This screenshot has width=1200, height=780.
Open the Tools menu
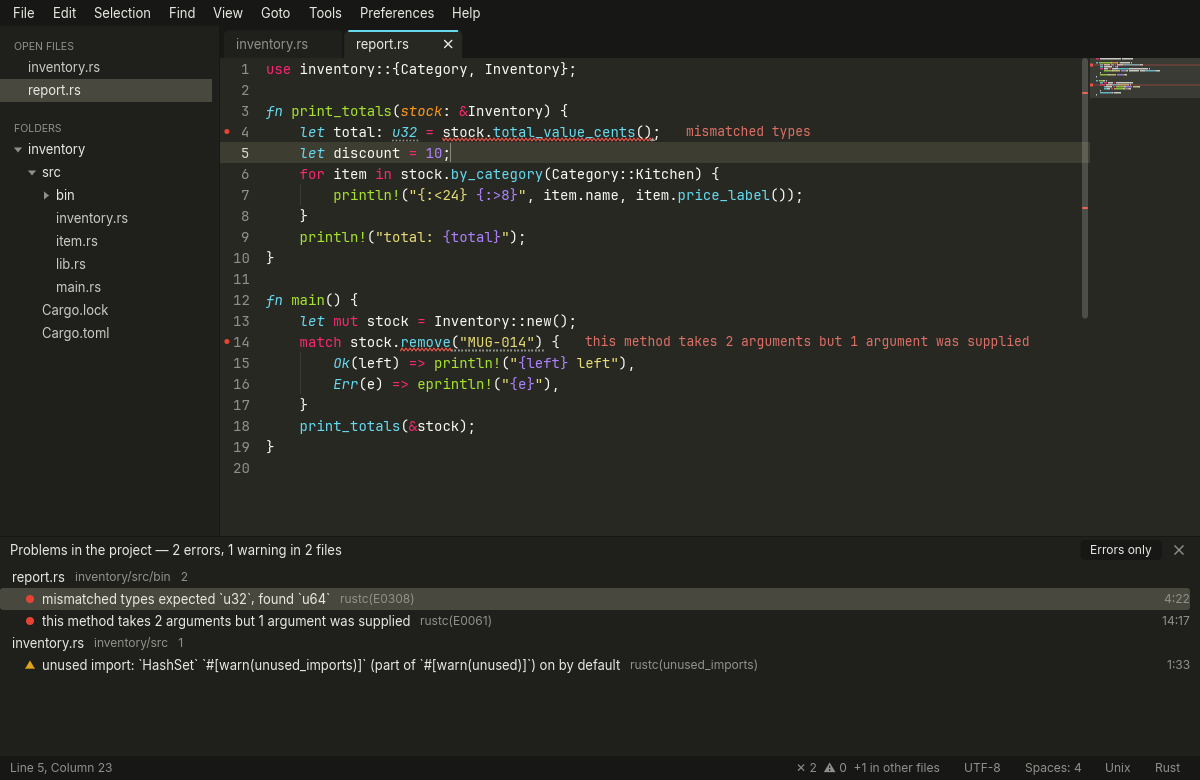tap(325, 13)
